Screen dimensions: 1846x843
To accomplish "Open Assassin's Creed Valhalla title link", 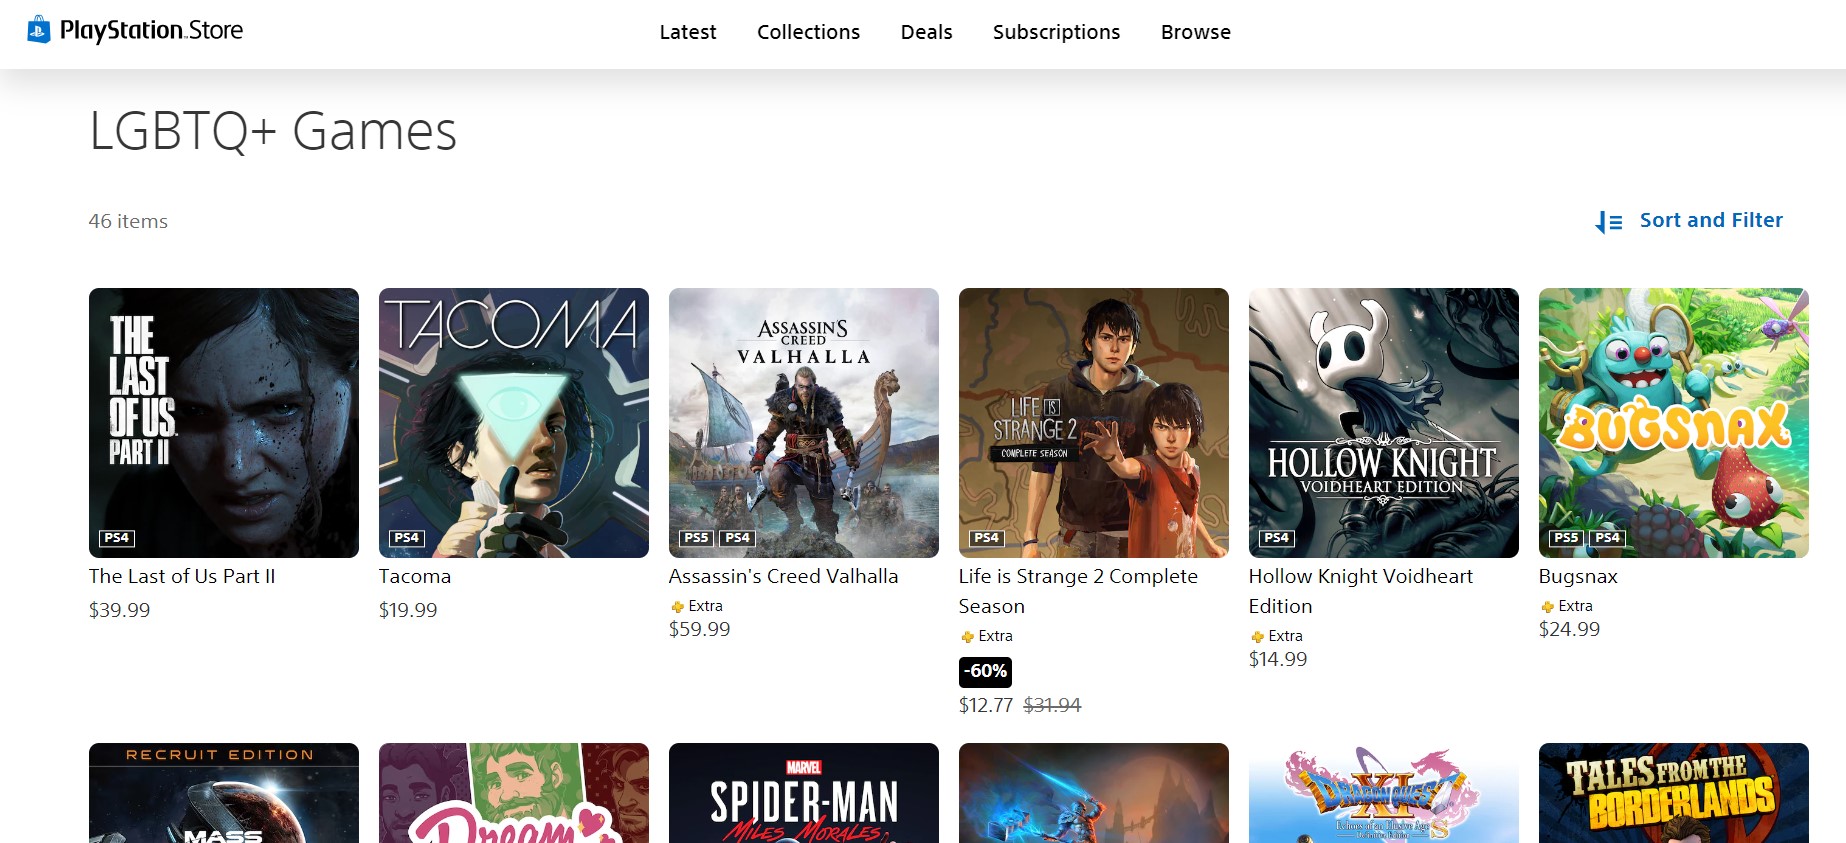I will [x=783, y=576].
